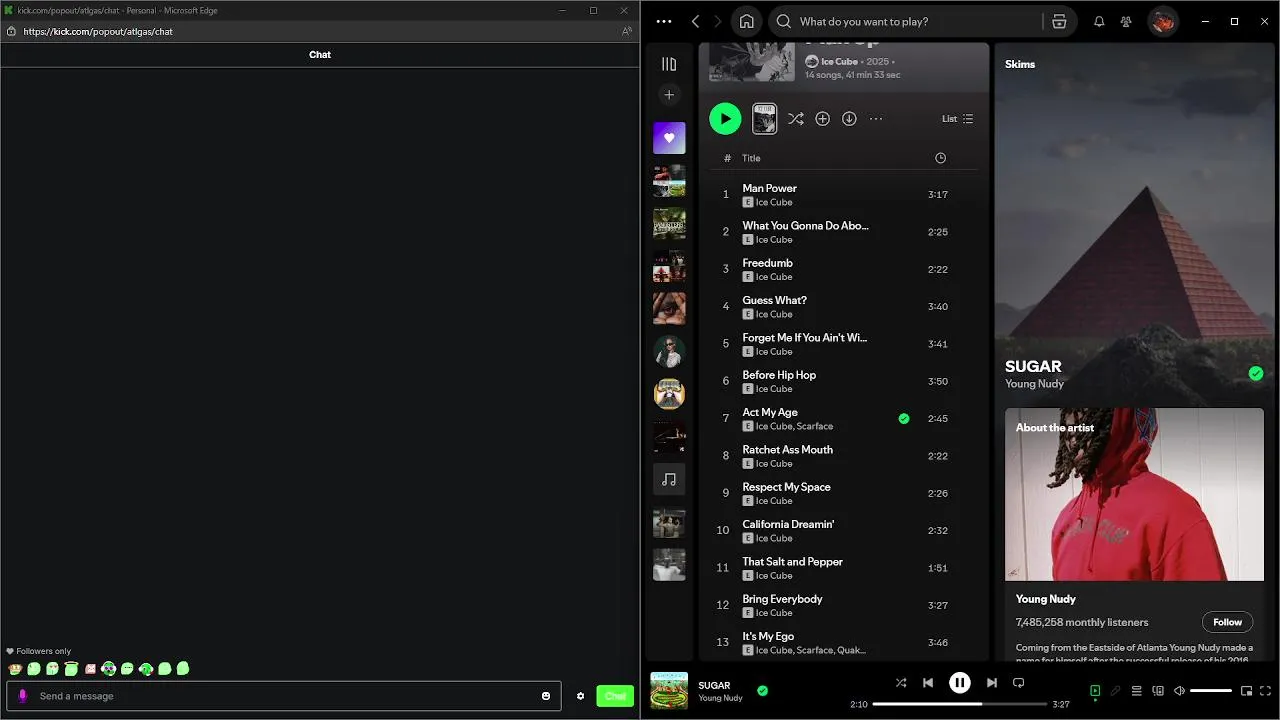Enter Spotify full screen view
Screen dimensions: 1280x720
[1266, 691]
